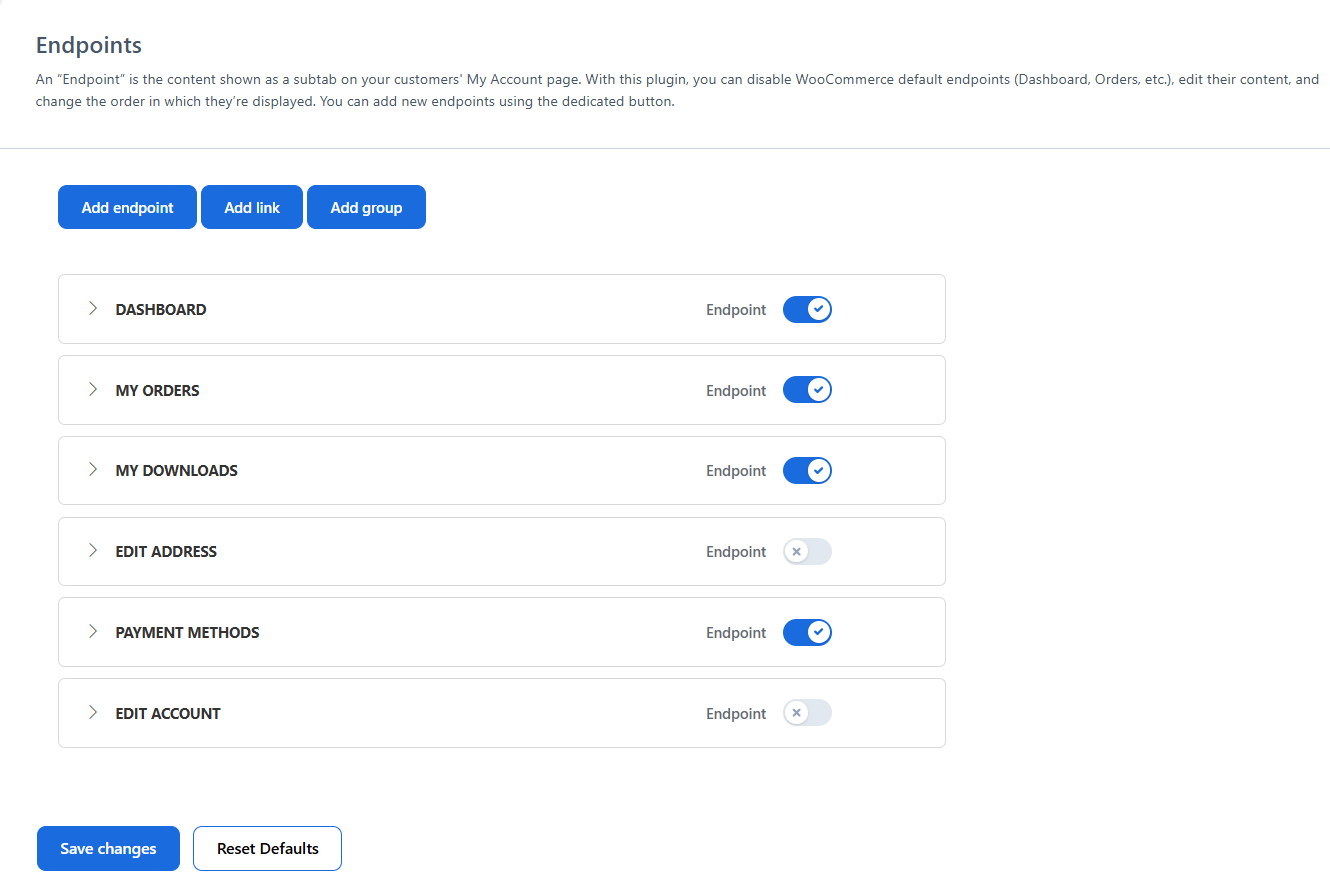Enable the EDIT ADDRESS endpoint toggle
The height and width of the screenshot is (875, 1330).
[x=807, y=551]
